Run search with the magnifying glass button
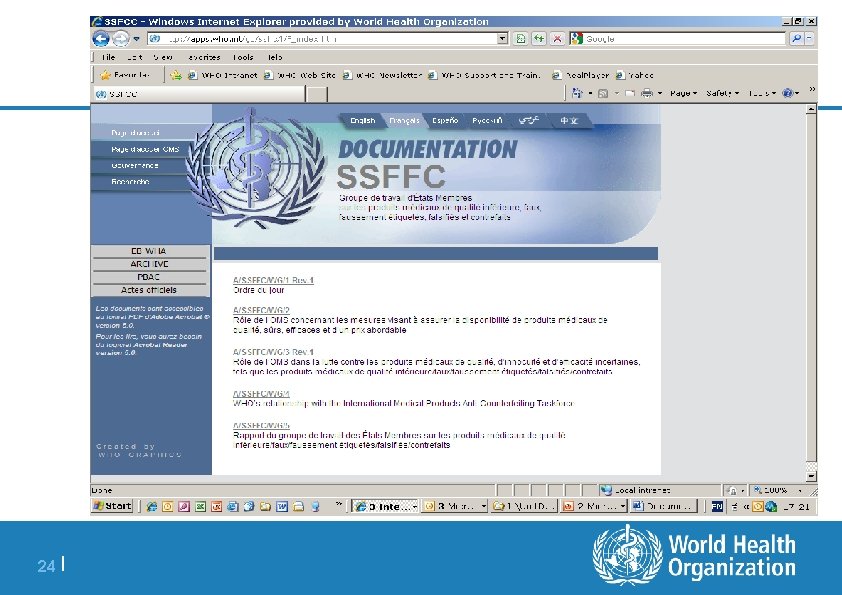Viewport: 842px width, 595px height. point(796,39)
